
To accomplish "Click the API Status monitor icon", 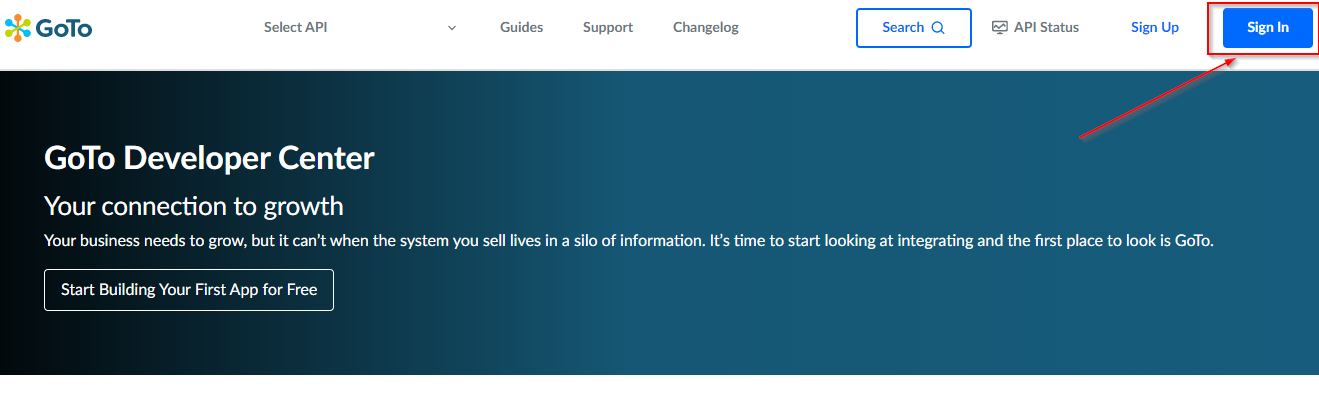I will click(x=1000, y=28).
